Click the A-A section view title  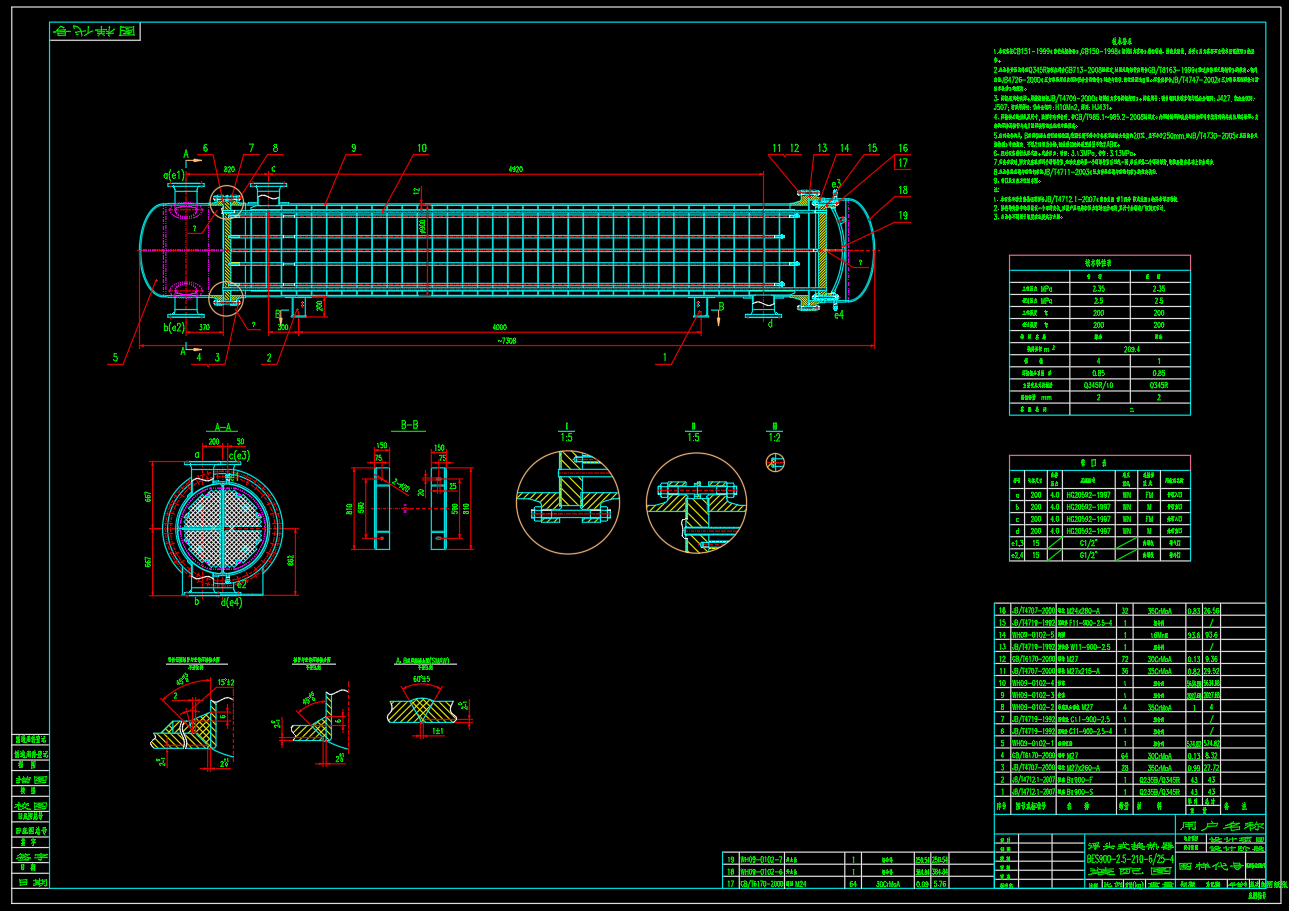[x=222, y=426]
